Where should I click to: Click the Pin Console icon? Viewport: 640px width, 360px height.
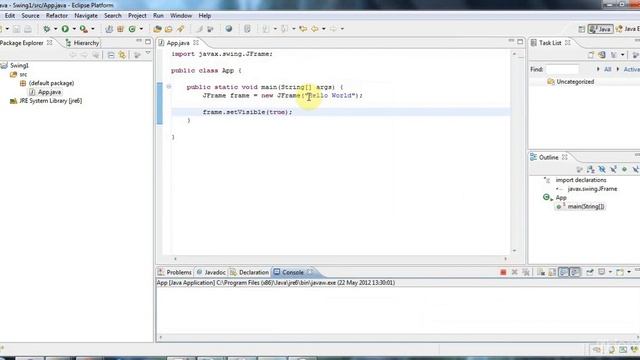(590, 272)
